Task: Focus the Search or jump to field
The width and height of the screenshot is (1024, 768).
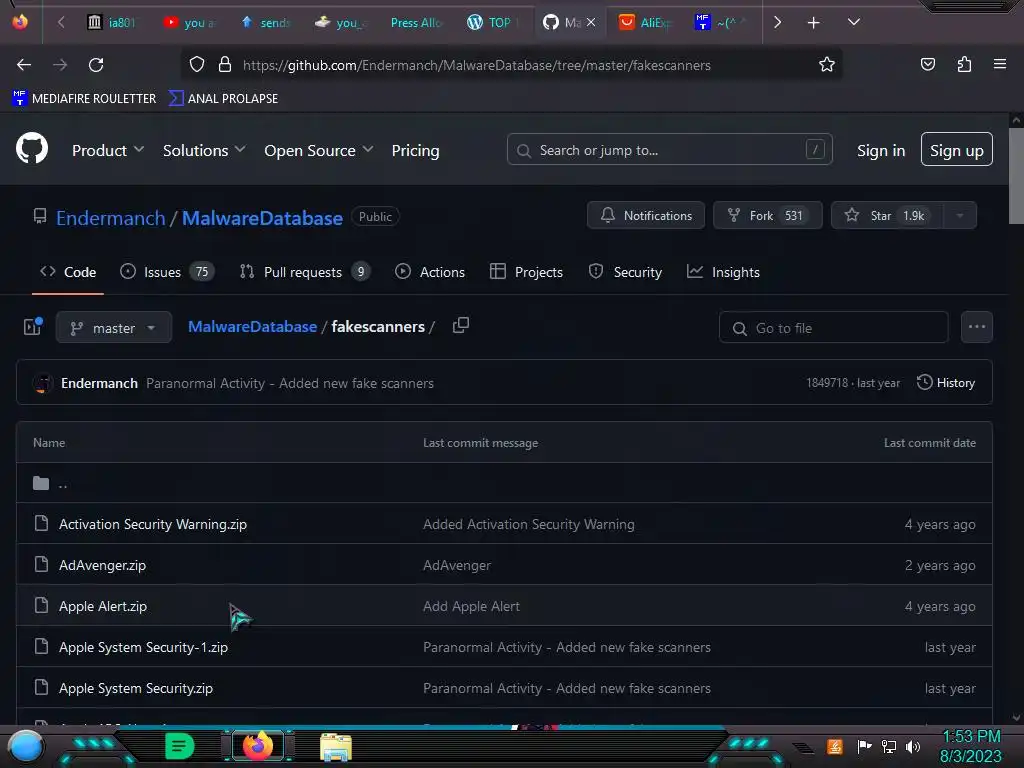Action: pos(669,150)
